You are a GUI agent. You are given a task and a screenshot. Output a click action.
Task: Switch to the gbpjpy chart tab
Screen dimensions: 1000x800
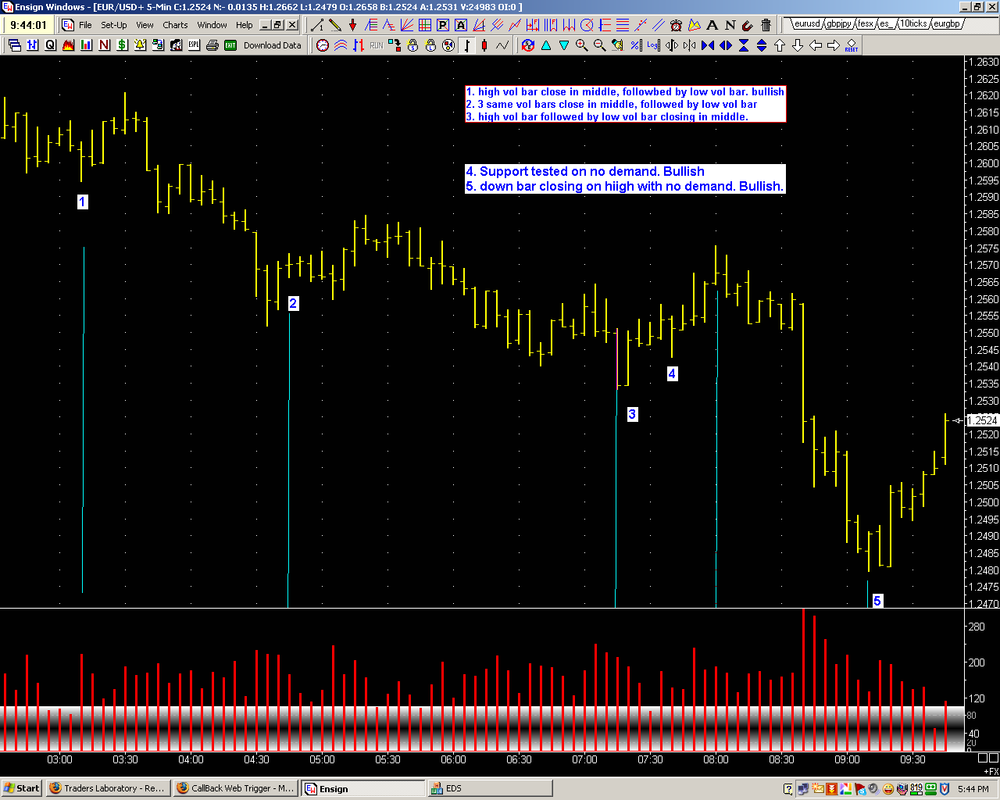pyautogui.click(x=839, y=24)
